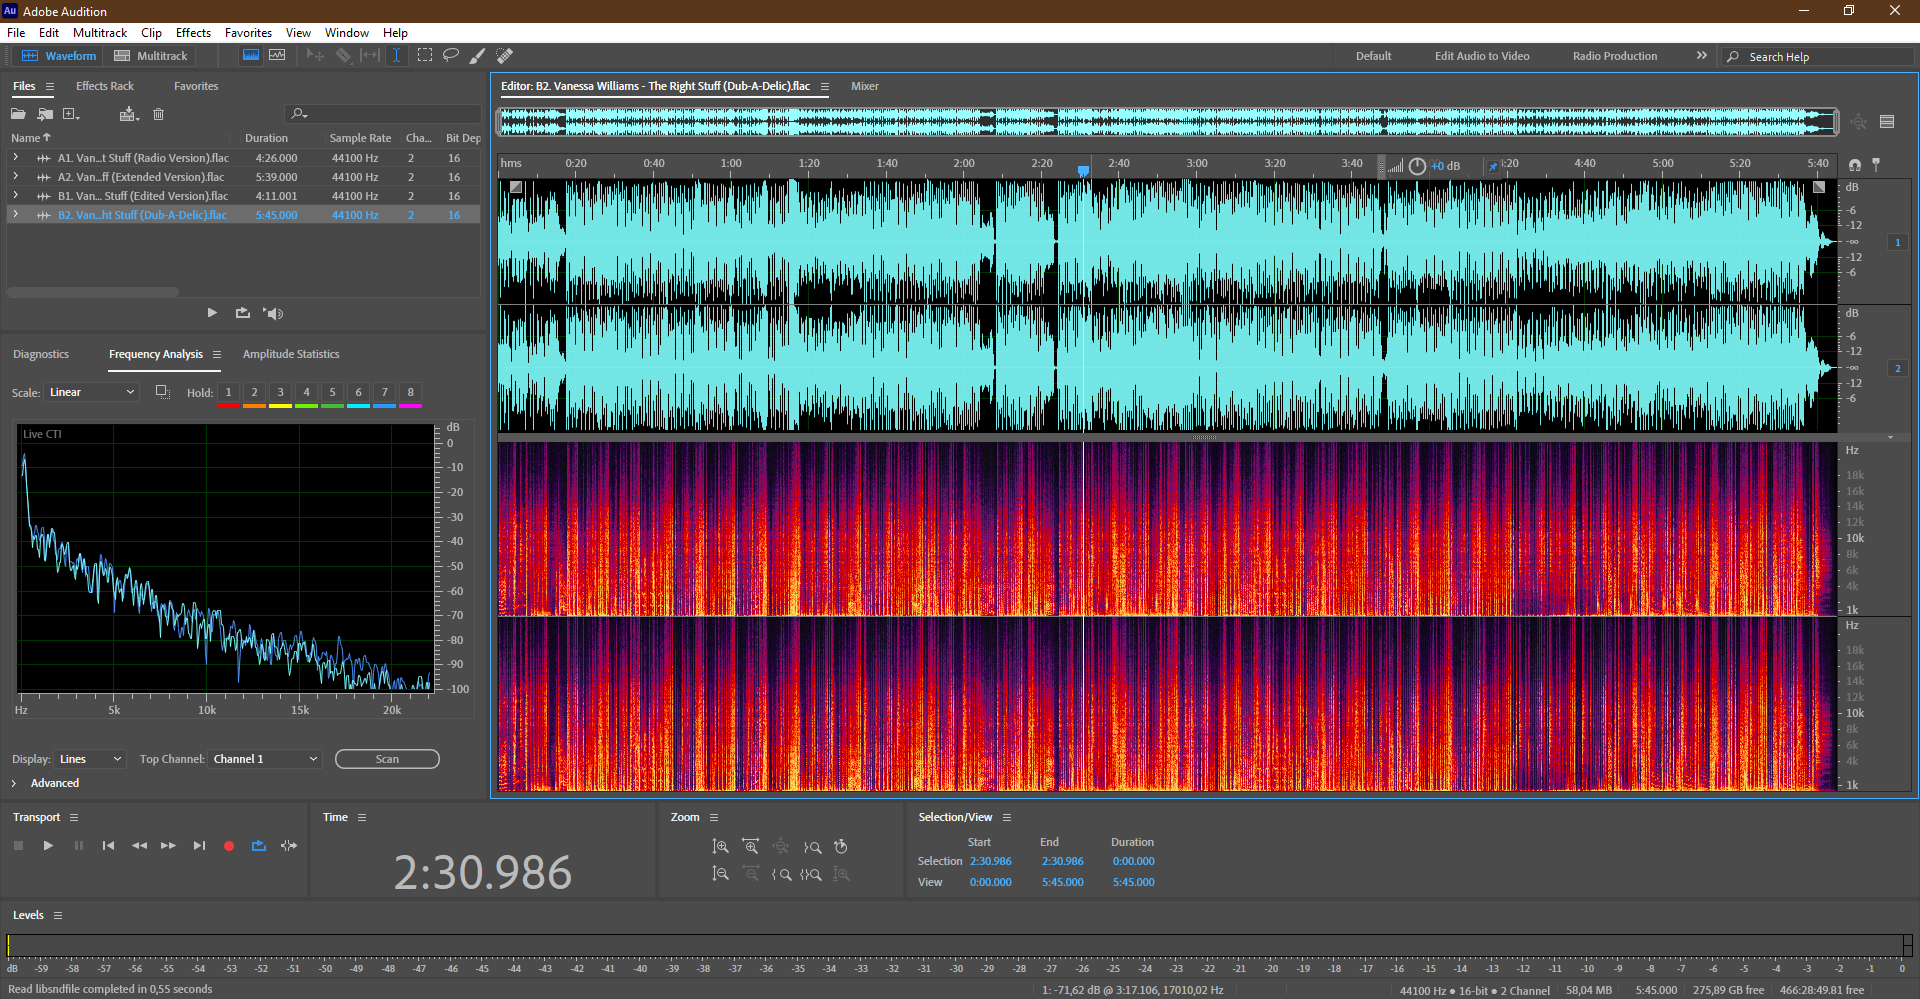Click the Stop transport button
This screenshot has height=999, width=1920.
[x=18, y=846]
